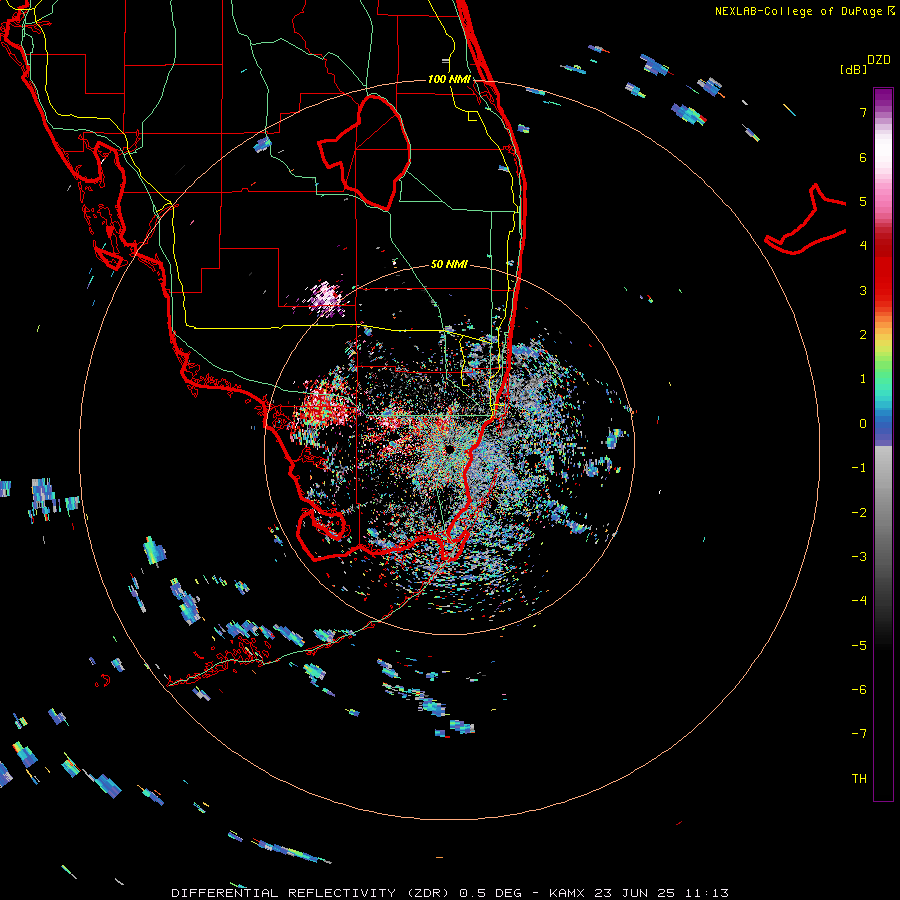Click the -4 value on the color scale
This screenshot has width=900, height=900.
point(859,600)
